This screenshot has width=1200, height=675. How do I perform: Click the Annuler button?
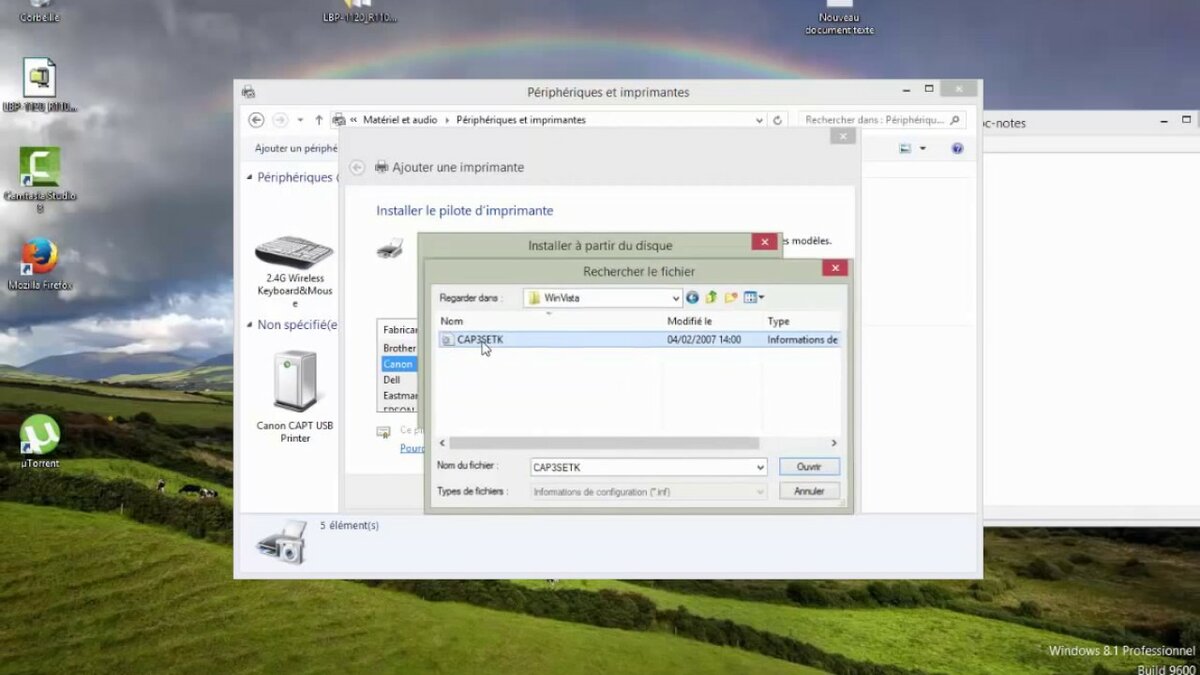809,491
